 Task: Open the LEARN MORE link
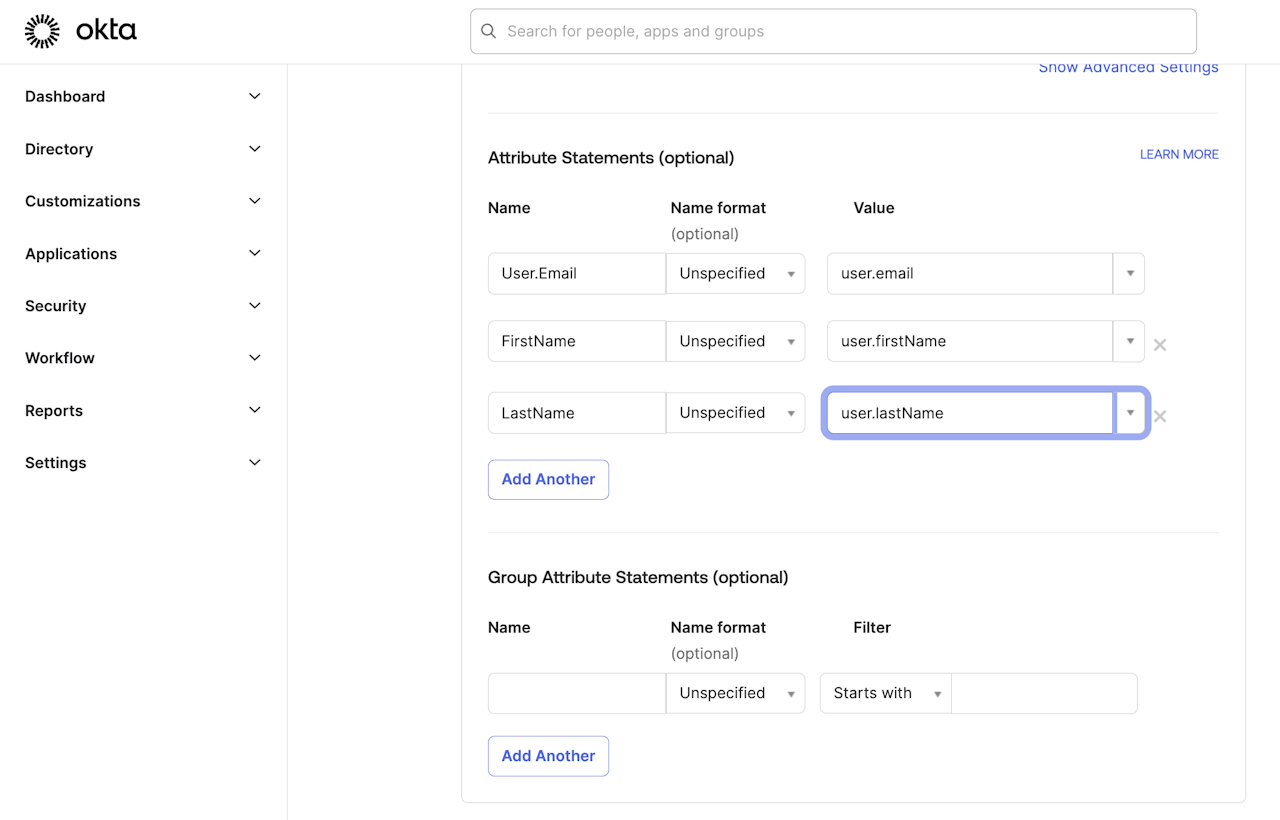[1179, 154]
